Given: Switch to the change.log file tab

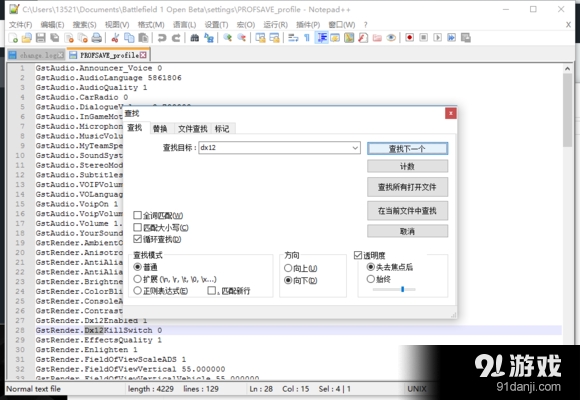Looking at the screenshot, I should coord(36,55).
